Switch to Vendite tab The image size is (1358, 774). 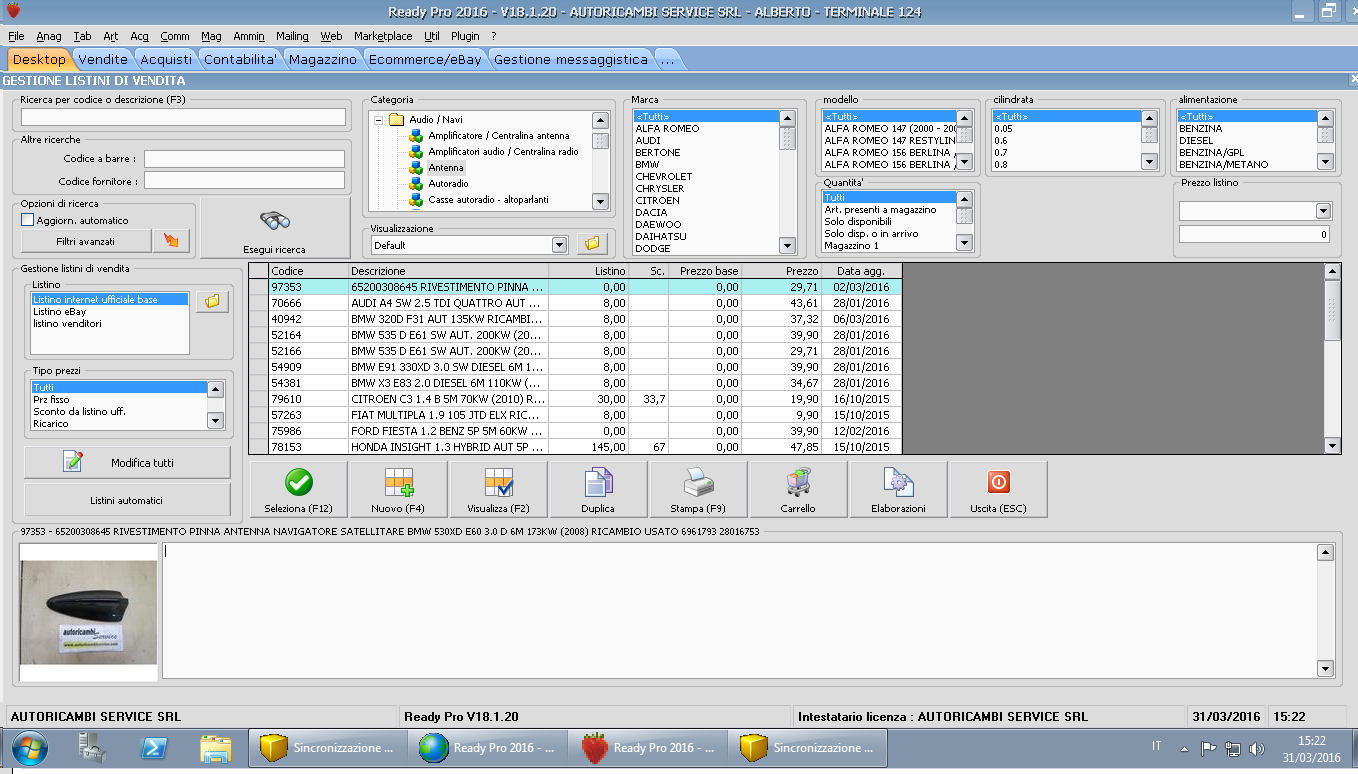(103, 59)
